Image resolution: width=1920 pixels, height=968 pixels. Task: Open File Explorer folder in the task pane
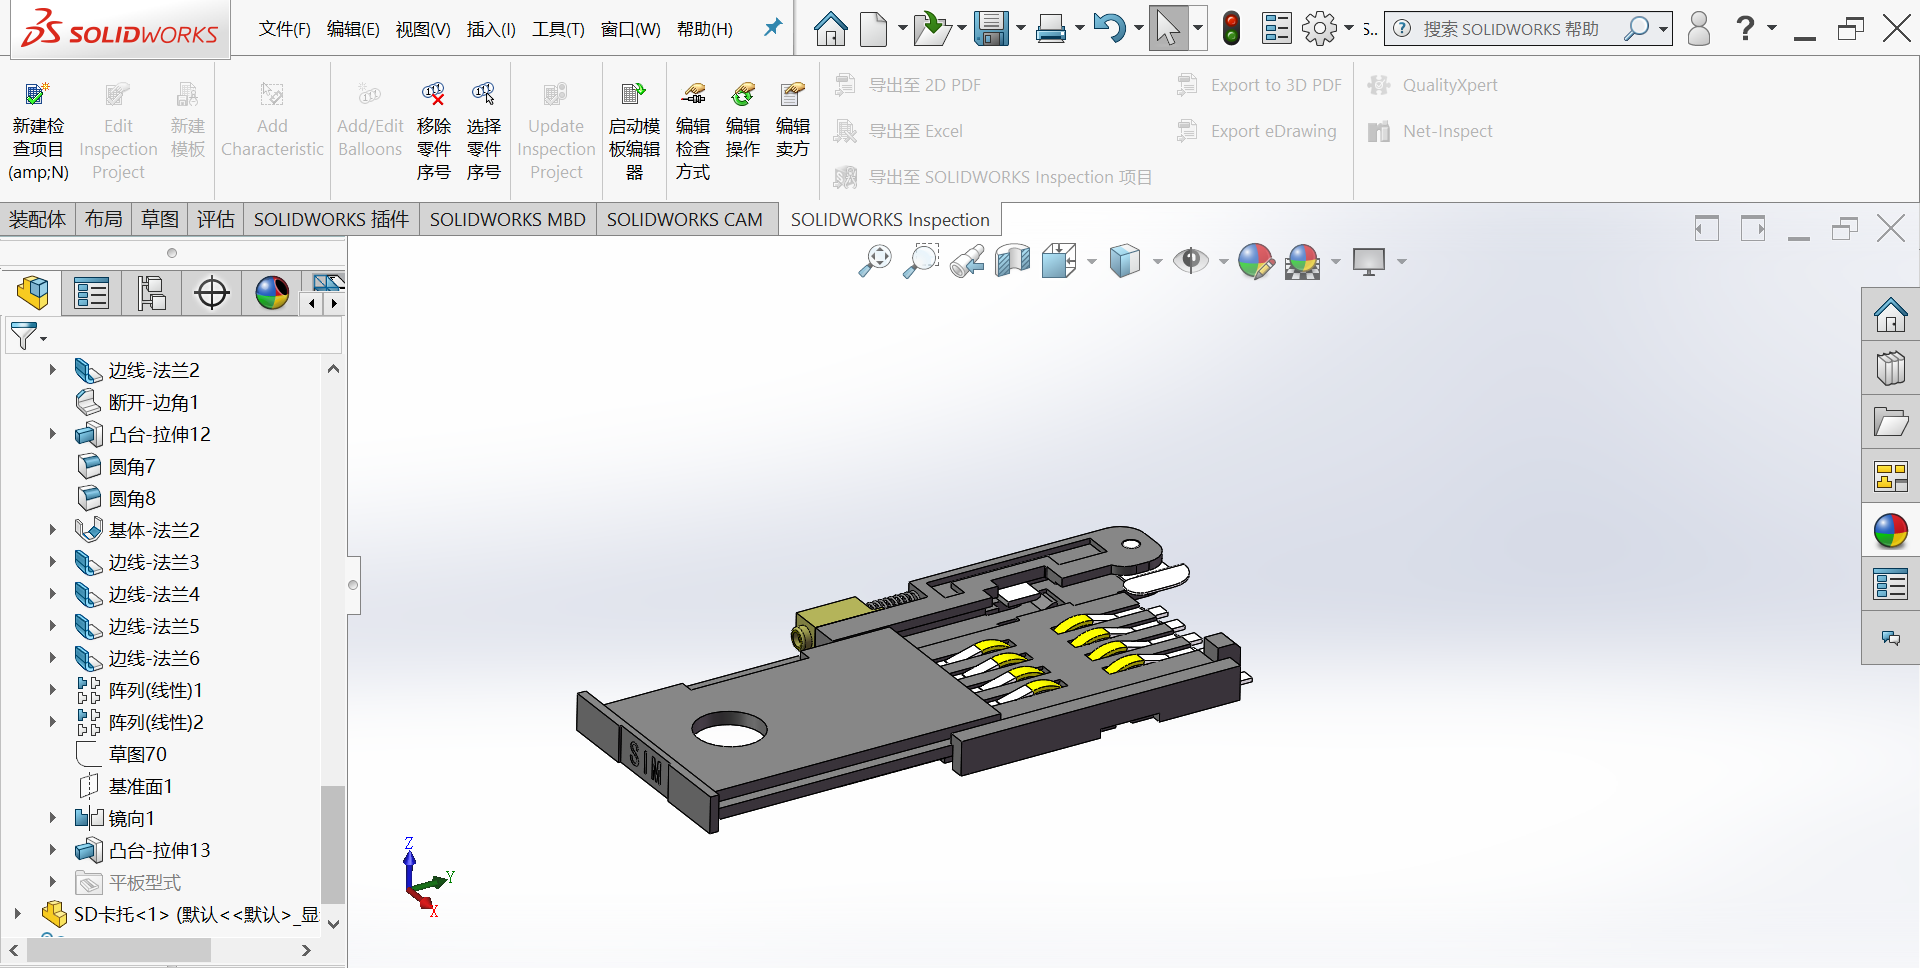click(x=1890, y=422)
